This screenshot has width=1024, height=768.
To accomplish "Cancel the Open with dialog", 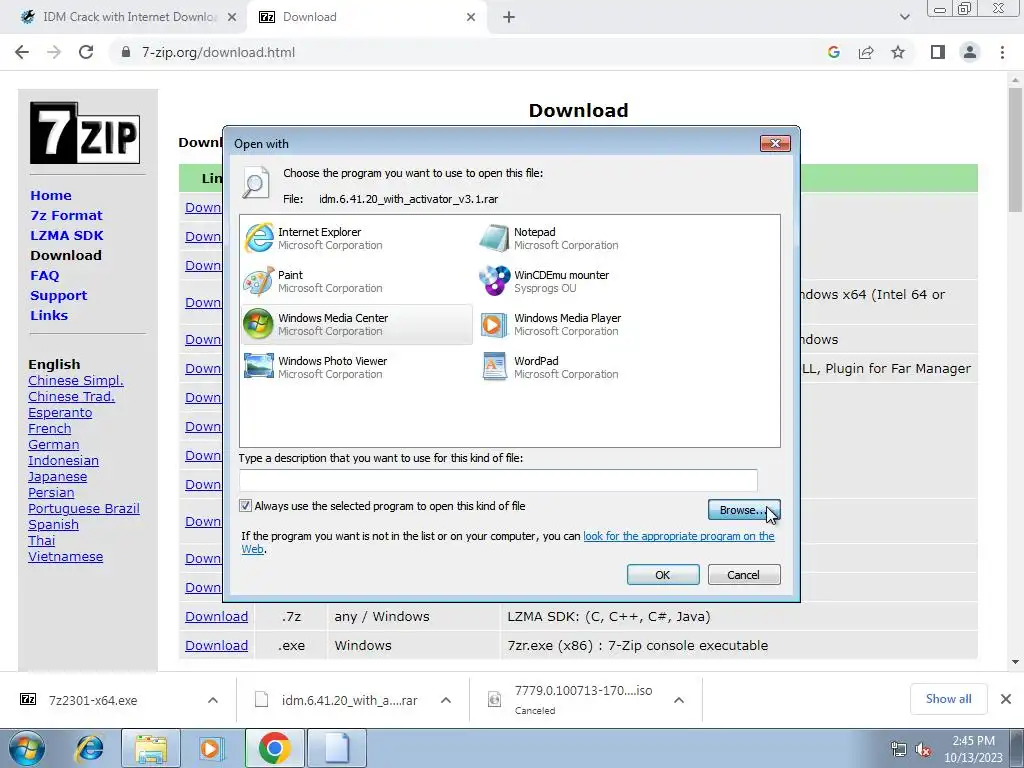I will 744,575.
